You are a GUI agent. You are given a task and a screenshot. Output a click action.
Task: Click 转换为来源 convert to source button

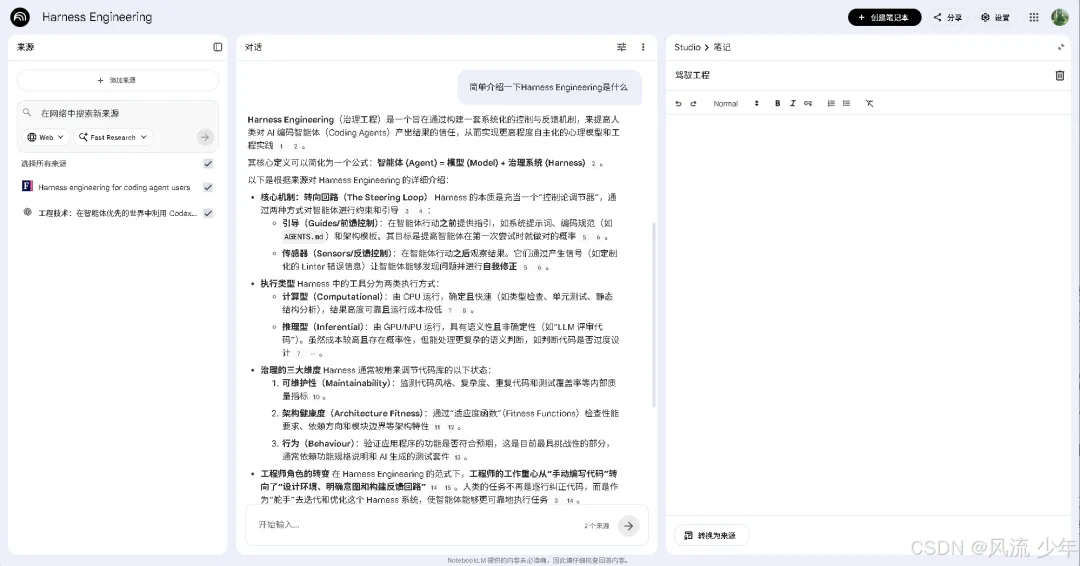(711, 535)
